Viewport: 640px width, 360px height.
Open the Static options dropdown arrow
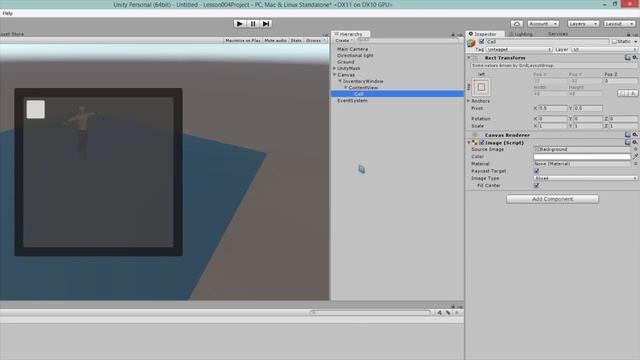(x=636, y=42)
